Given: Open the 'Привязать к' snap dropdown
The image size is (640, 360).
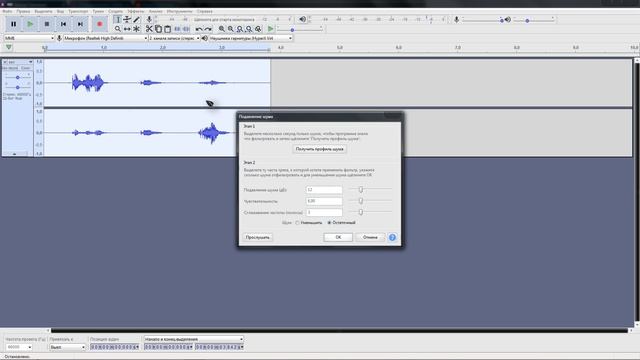Looking at the screenshot, I should pyautogui.click(x=67, y=347).
